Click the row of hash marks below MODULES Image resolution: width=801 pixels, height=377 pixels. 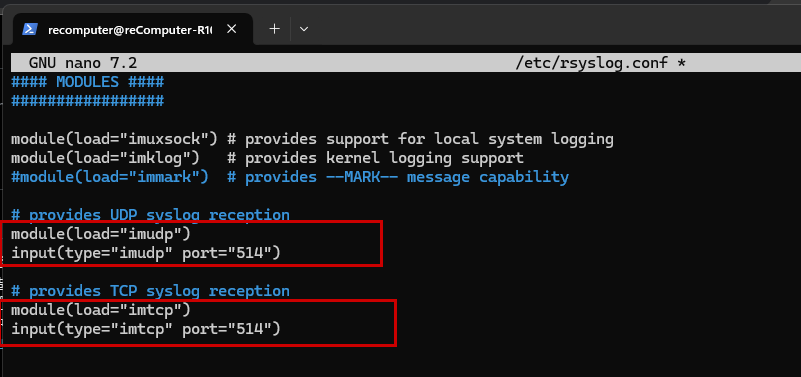coord(87,101)
